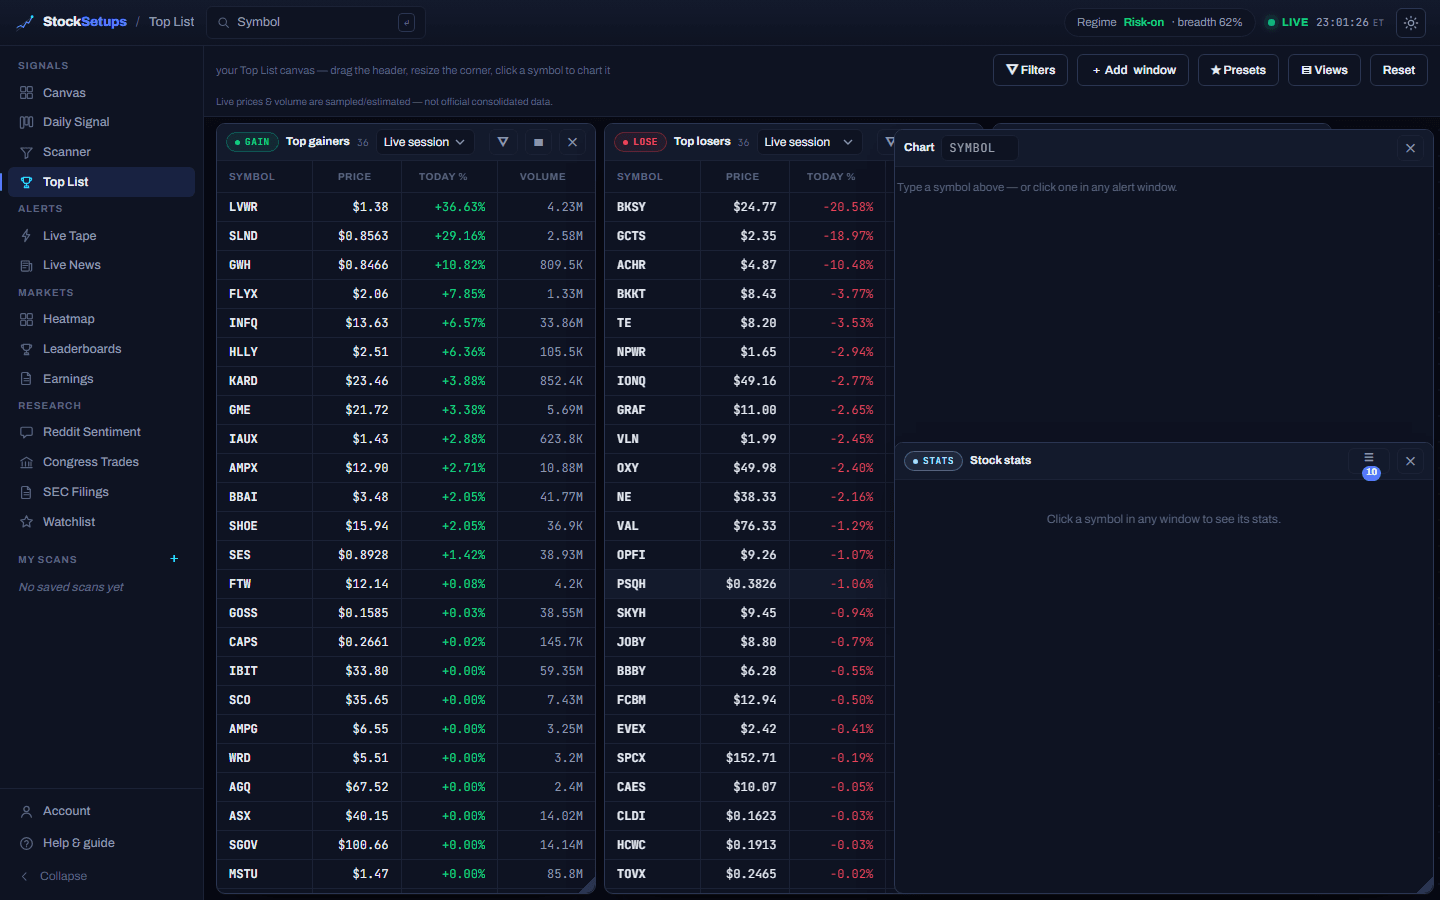Open Presets
This screenshot has width=1440, height=900.
(1238, 70)
